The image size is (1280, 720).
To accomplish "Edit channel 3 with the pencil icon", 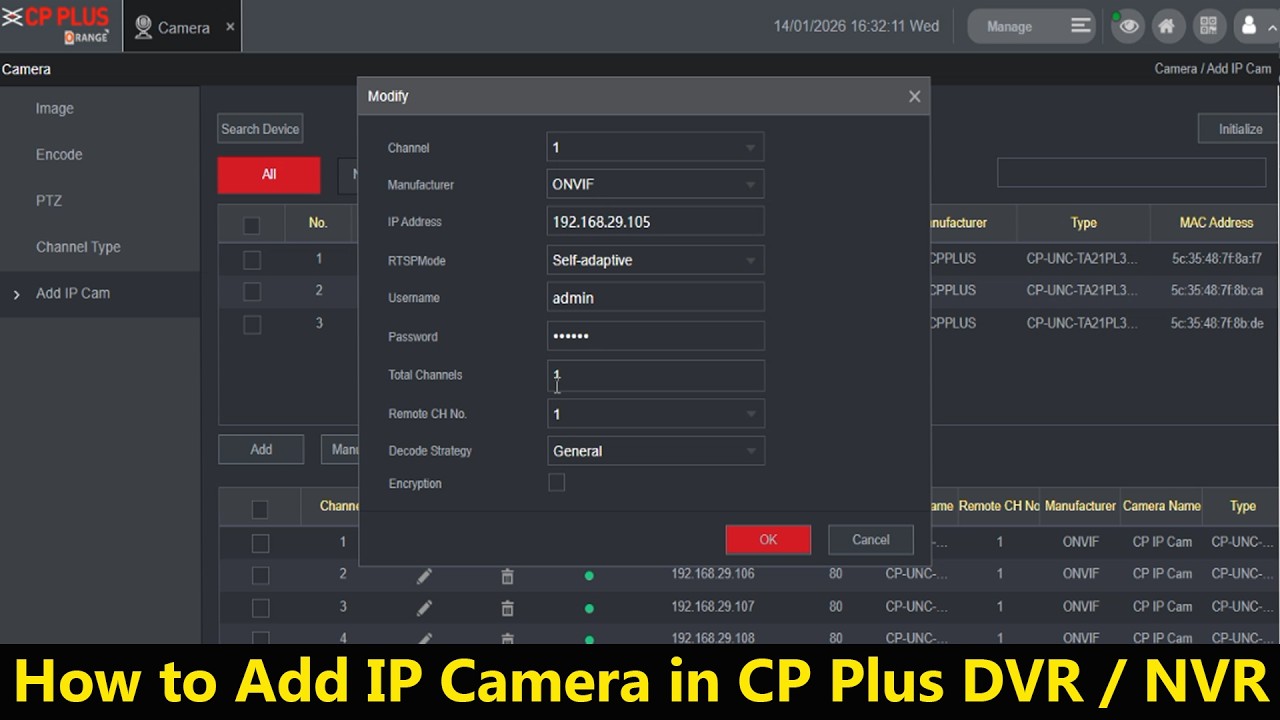I will (x=424, y=608).
